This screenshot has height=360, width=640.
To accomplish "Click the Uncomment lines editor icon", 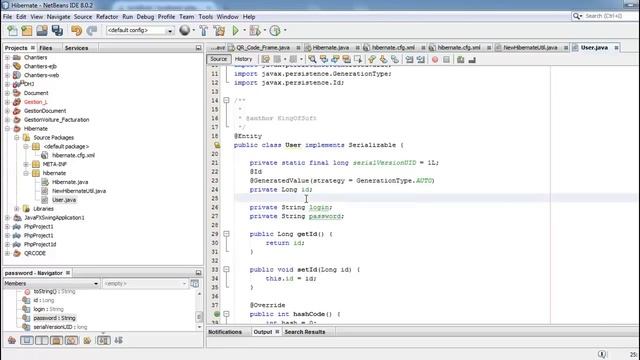I will (472, 60).
